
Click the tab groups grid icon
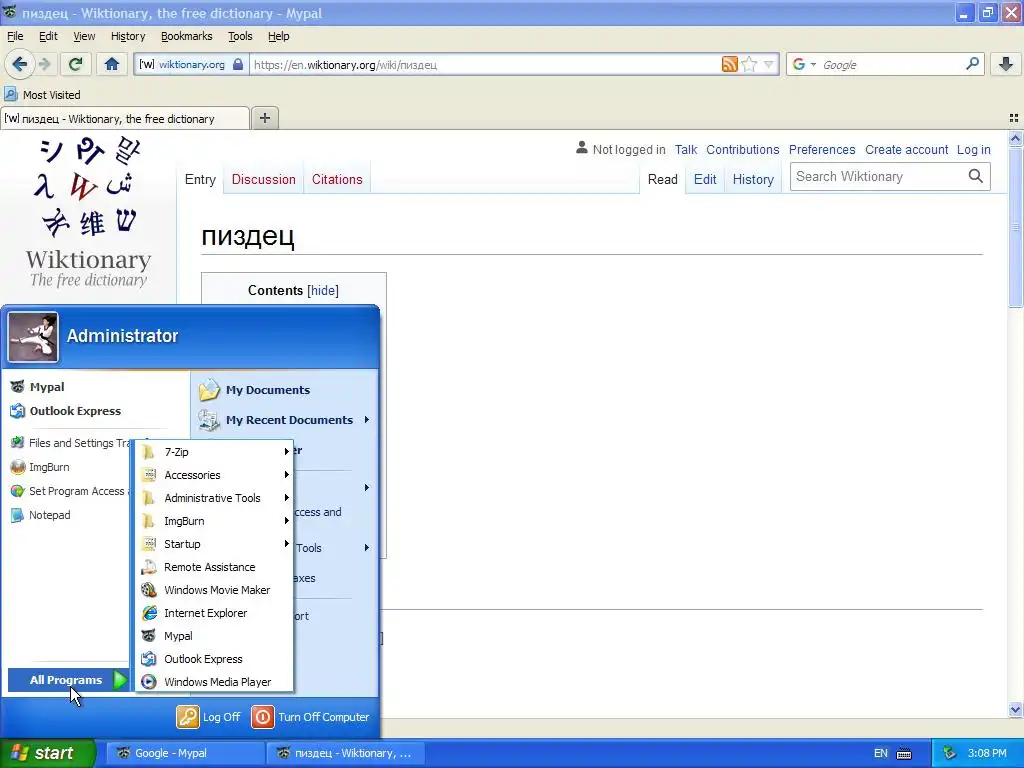tap(1014, 118)
